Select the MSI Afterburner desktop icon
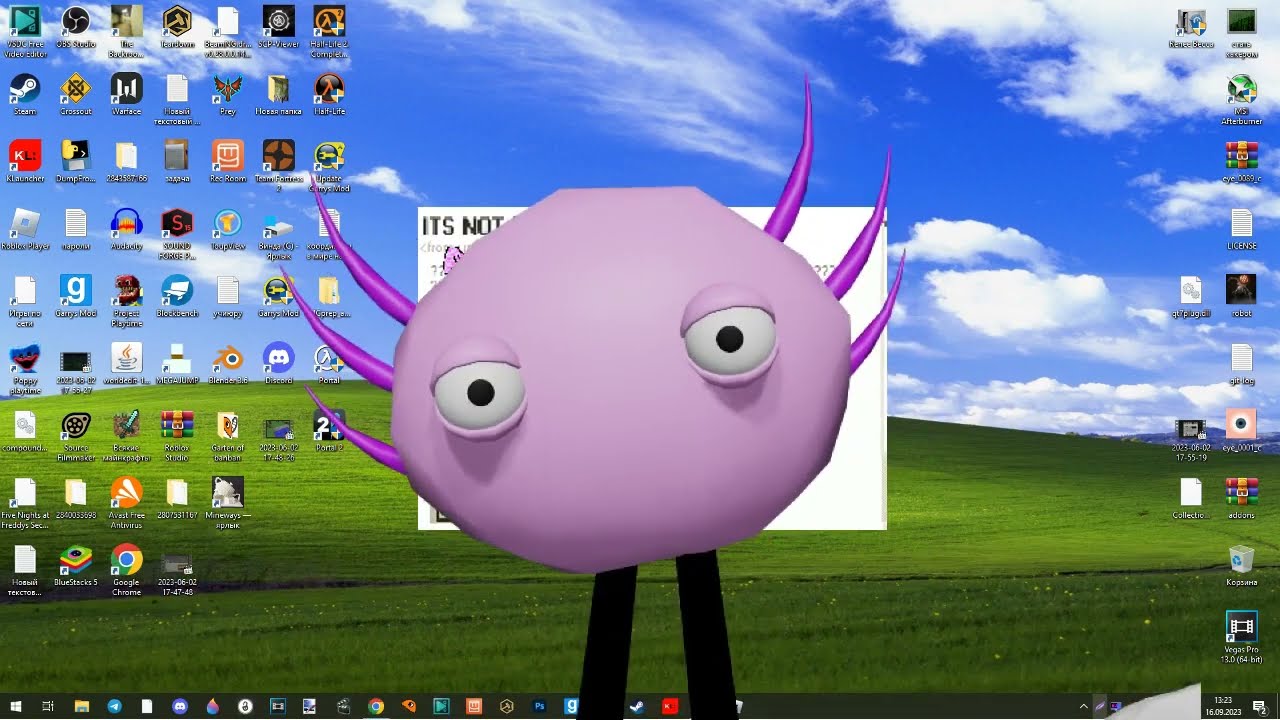 [x=1241, y=99]
